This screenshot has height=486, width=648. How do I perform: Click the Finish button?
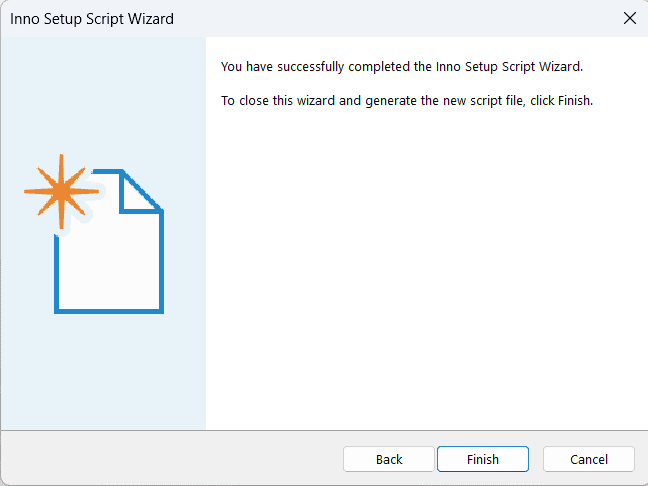pyautogui.click(x=482, y=459)
